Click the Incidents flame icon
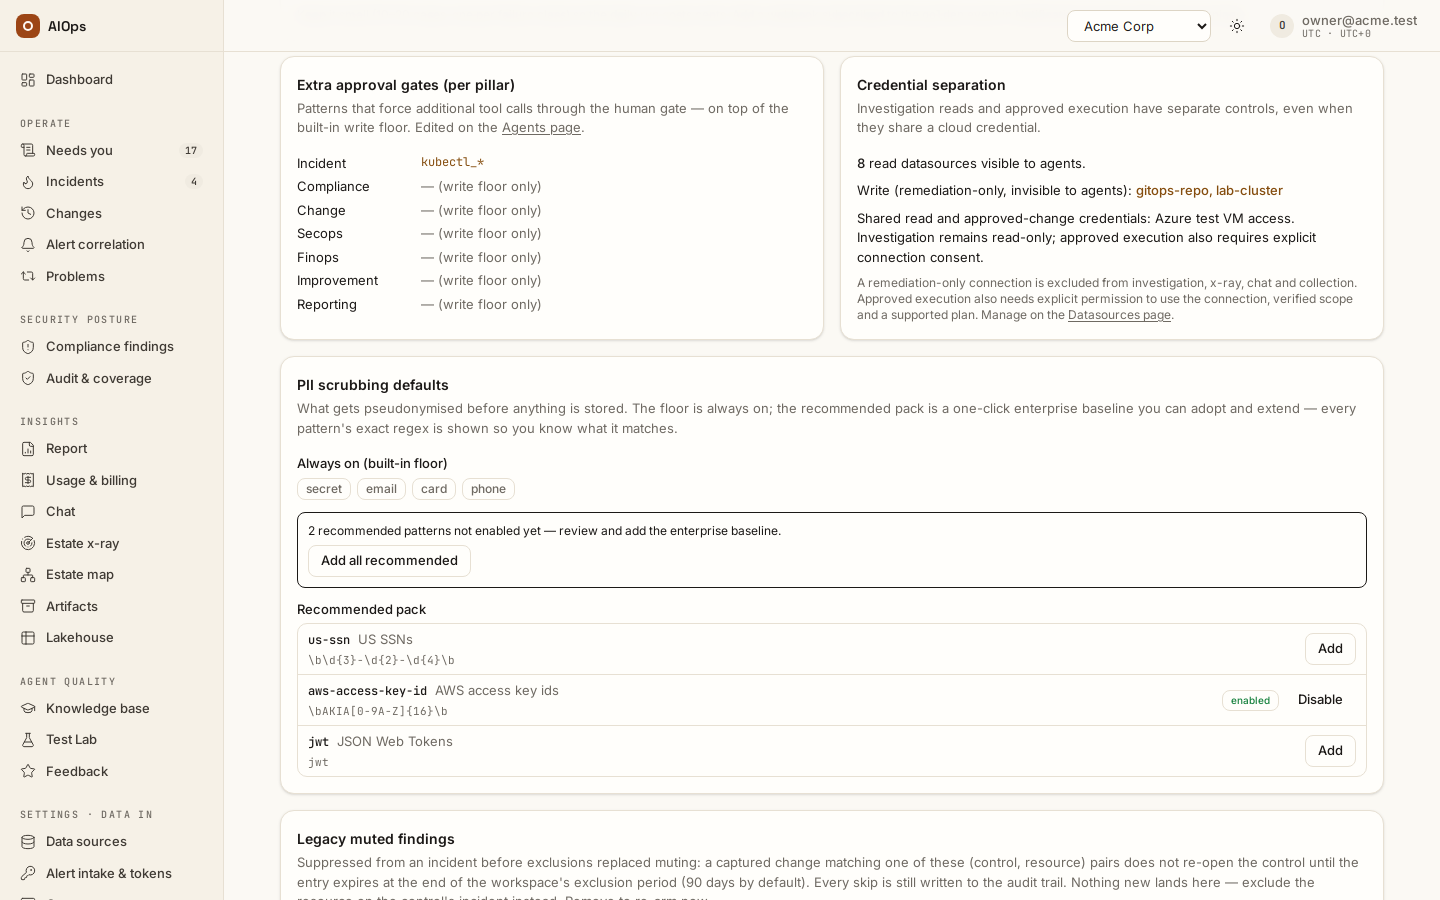This screenshot has height=900, width=1440. pyautogui.click(x=28, y=182)
